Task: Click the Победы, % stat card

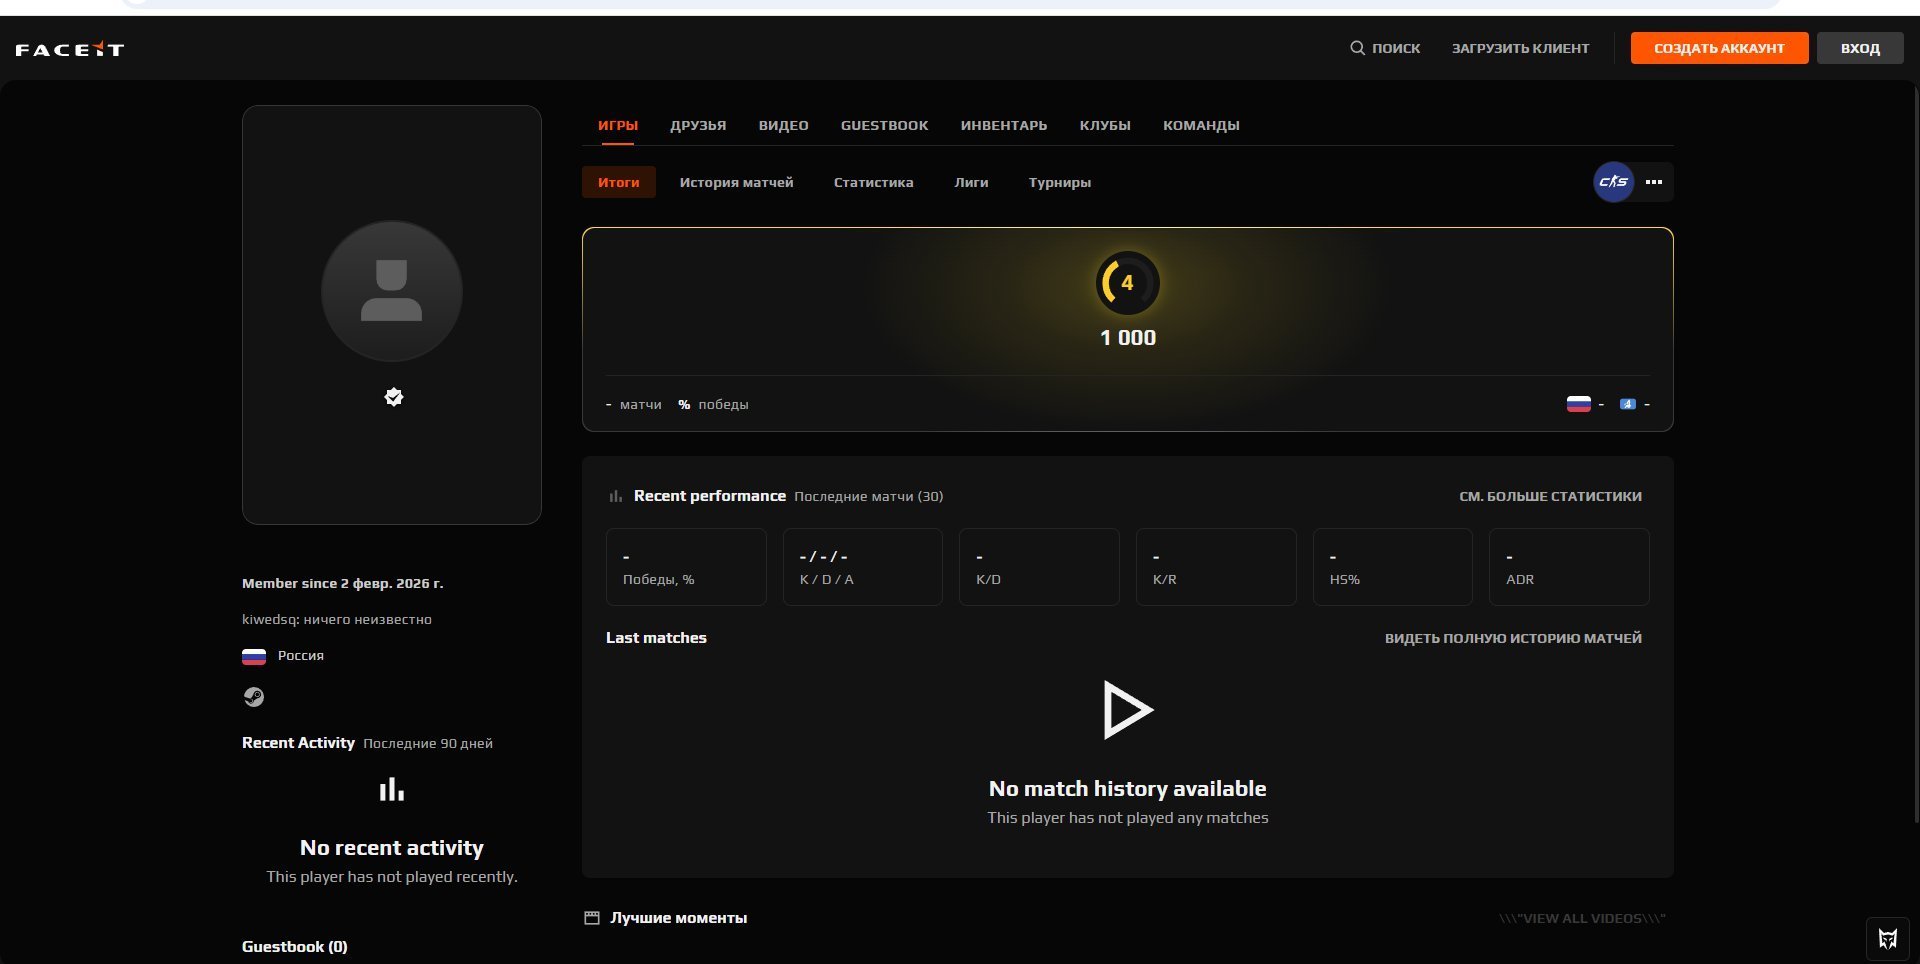Action: (x=686, y=567)
